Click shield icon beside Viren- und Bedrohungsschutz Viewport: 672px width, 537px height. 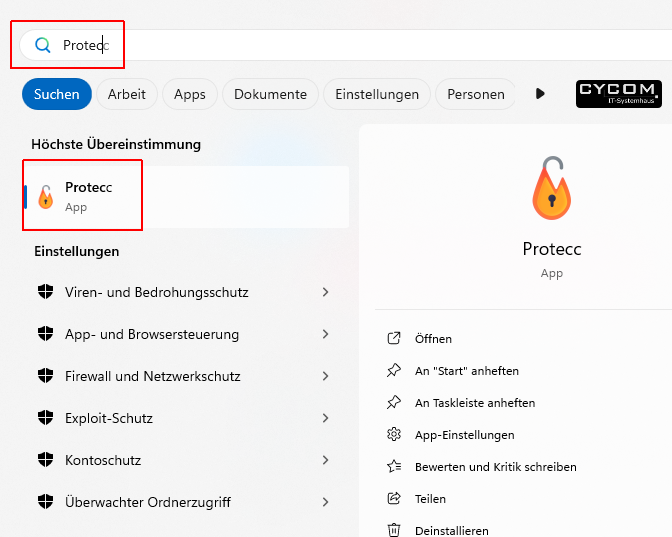coord(45,292)
